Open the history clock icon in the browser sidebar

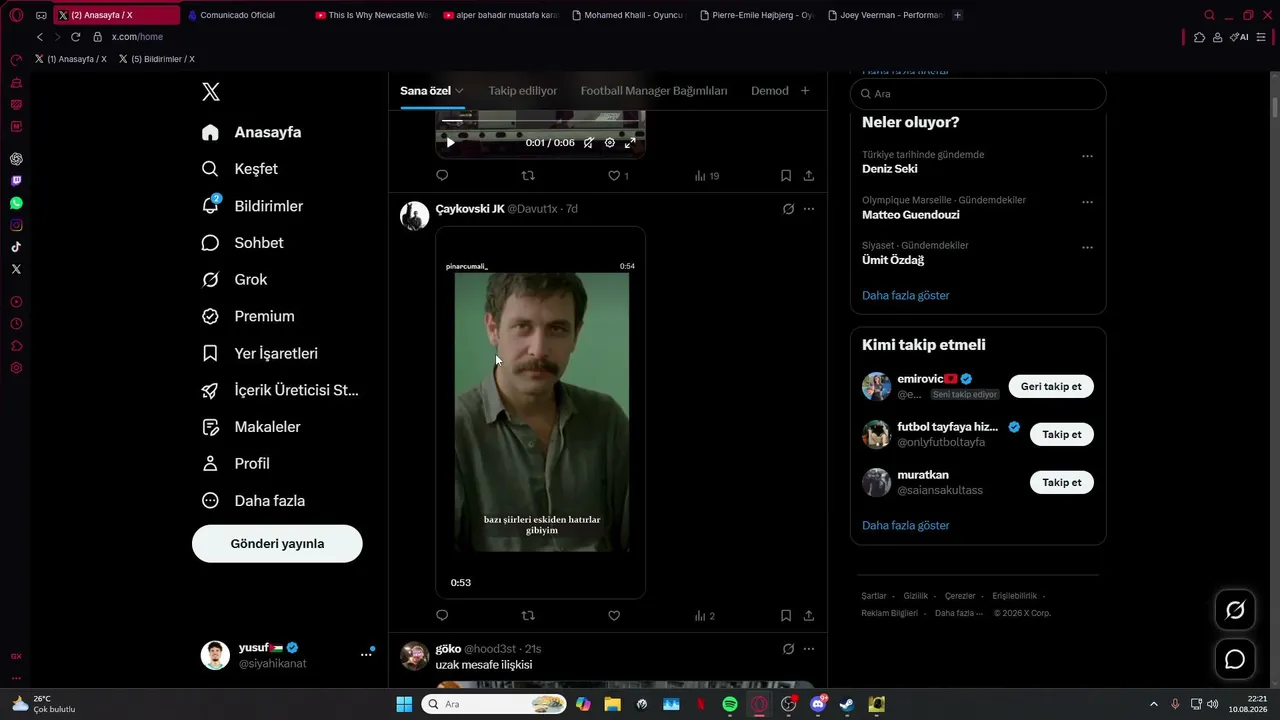click(x=16, y=324)
